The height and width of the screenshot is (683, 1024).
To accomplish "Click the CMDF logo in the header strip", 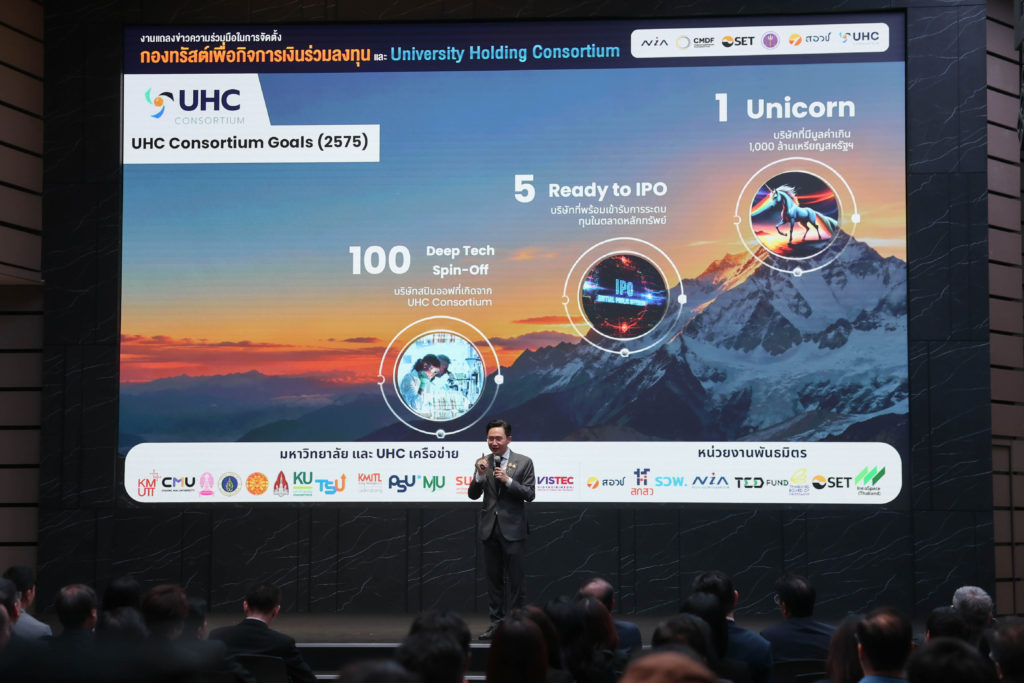I will pyautogui.click(x=696, y=42).
